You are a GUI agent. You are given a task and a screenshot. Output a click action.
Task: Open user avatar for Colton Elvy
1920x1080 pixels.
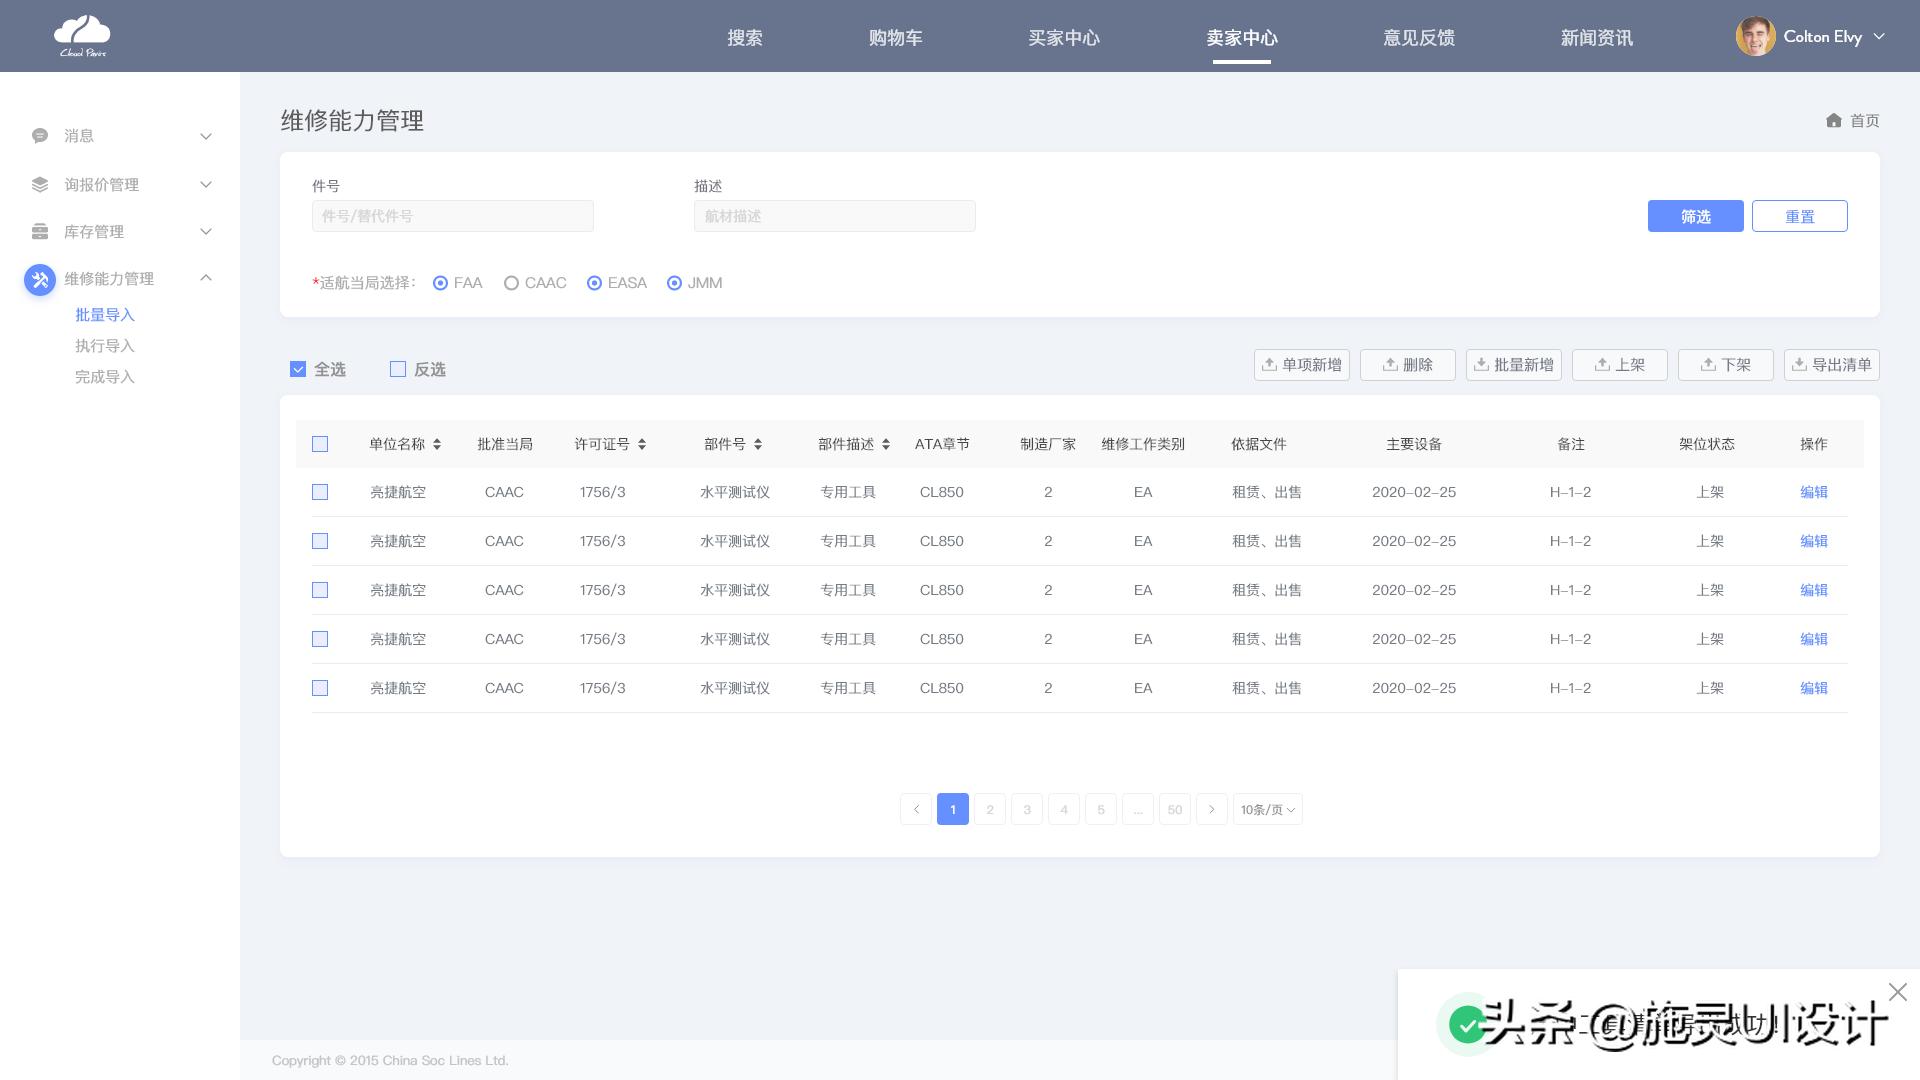(x=1755, y=37)
